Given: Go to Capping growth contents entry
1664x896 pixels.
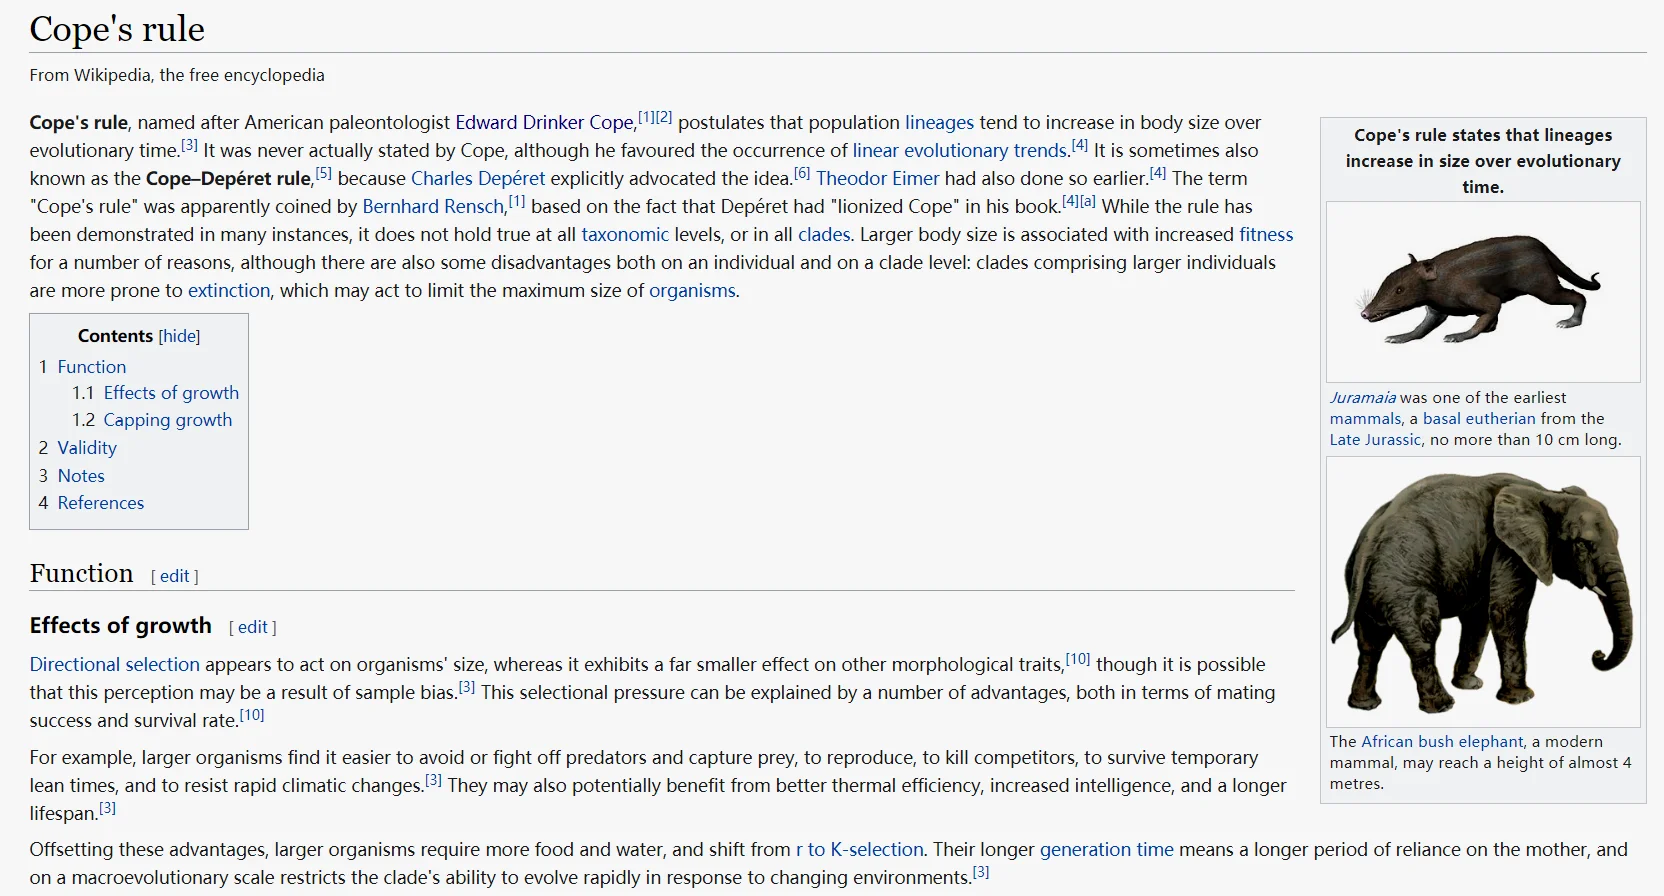Looking at the screenshot, I should [x=168, y=420].
